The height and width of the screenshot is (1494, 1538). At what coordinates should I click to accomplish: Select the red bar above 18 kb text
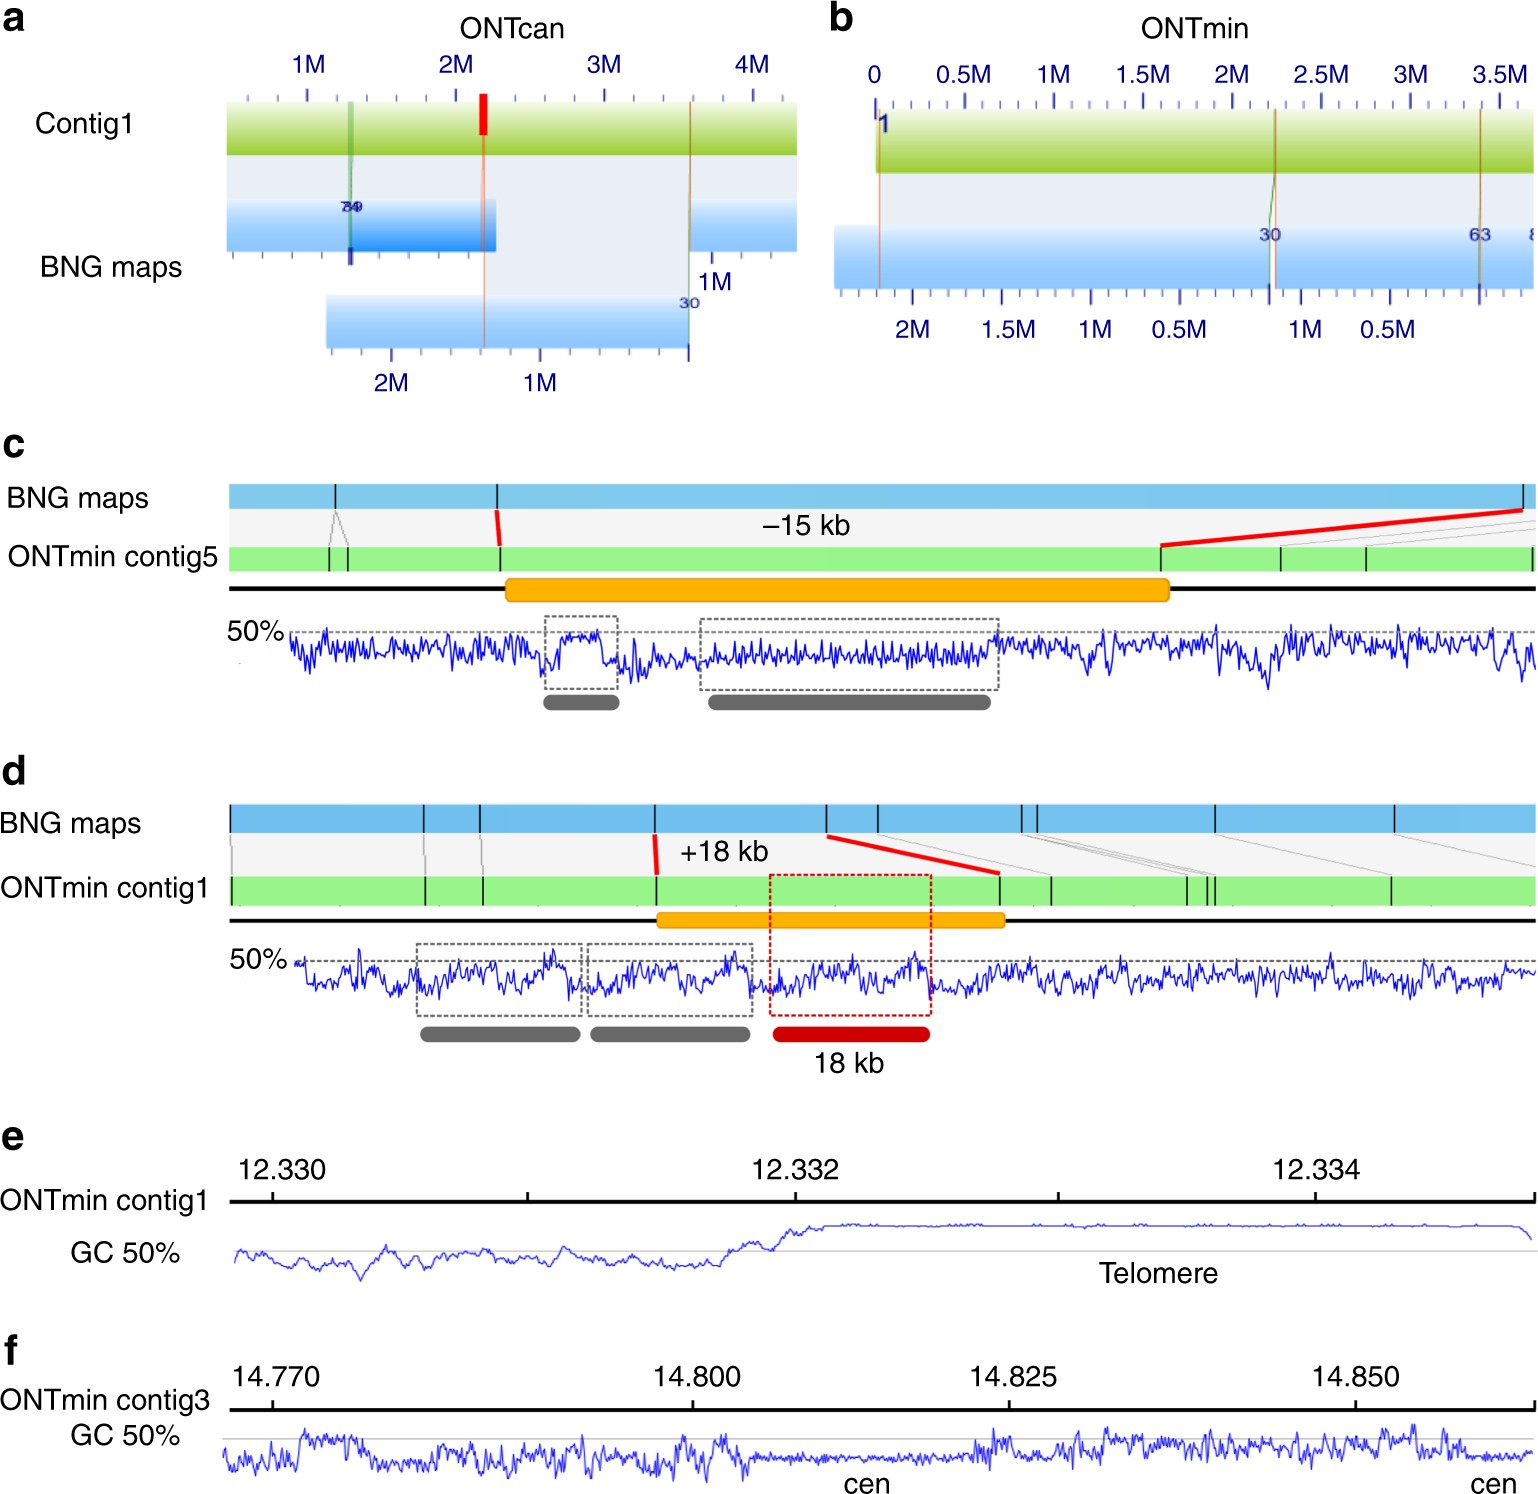[x=851, y=1034]
